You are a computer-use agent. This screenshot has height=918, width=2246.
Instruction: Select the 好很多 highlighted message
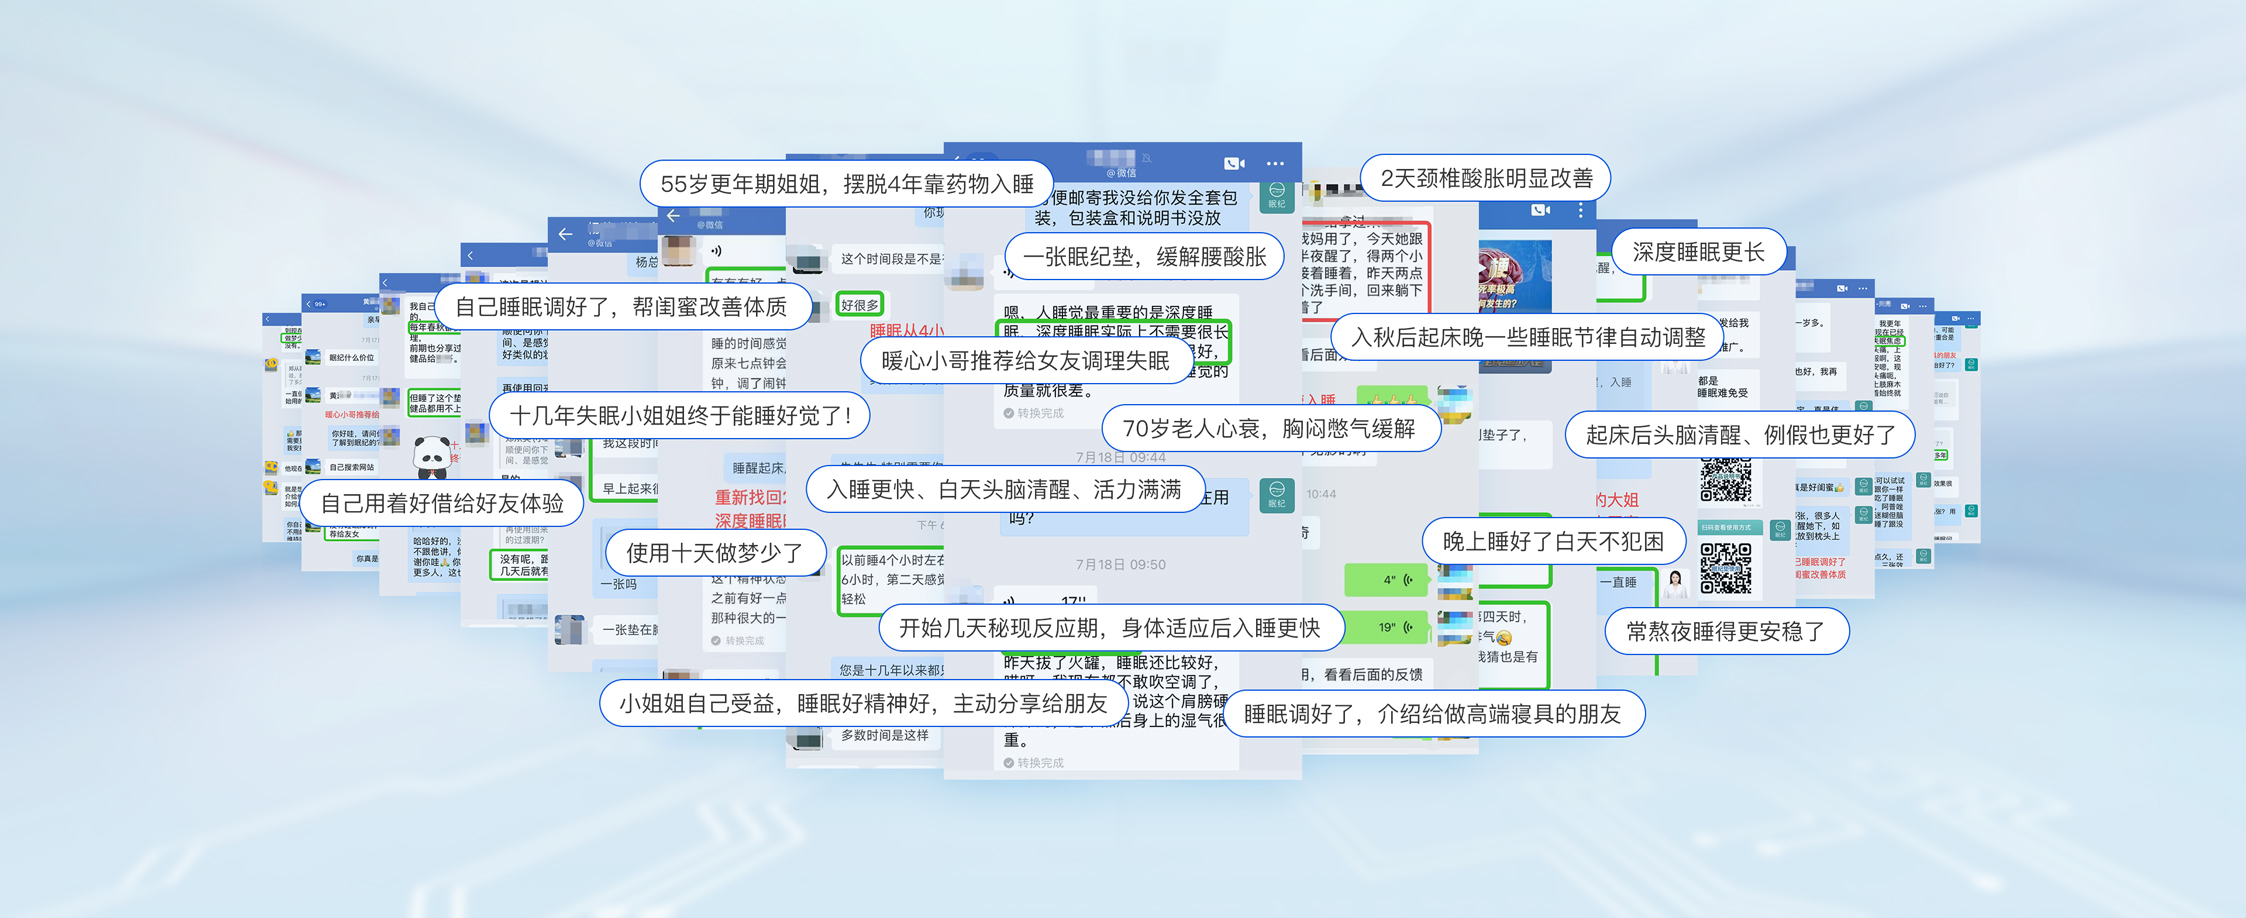(859, 305)
